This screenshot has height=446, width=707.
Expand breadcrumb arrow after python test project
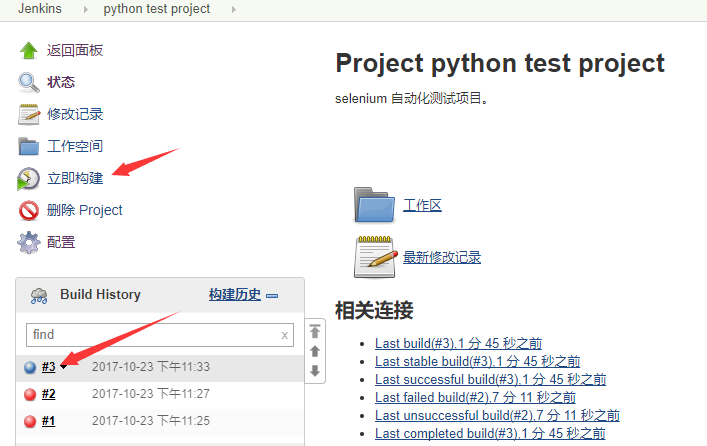[234, 9]
